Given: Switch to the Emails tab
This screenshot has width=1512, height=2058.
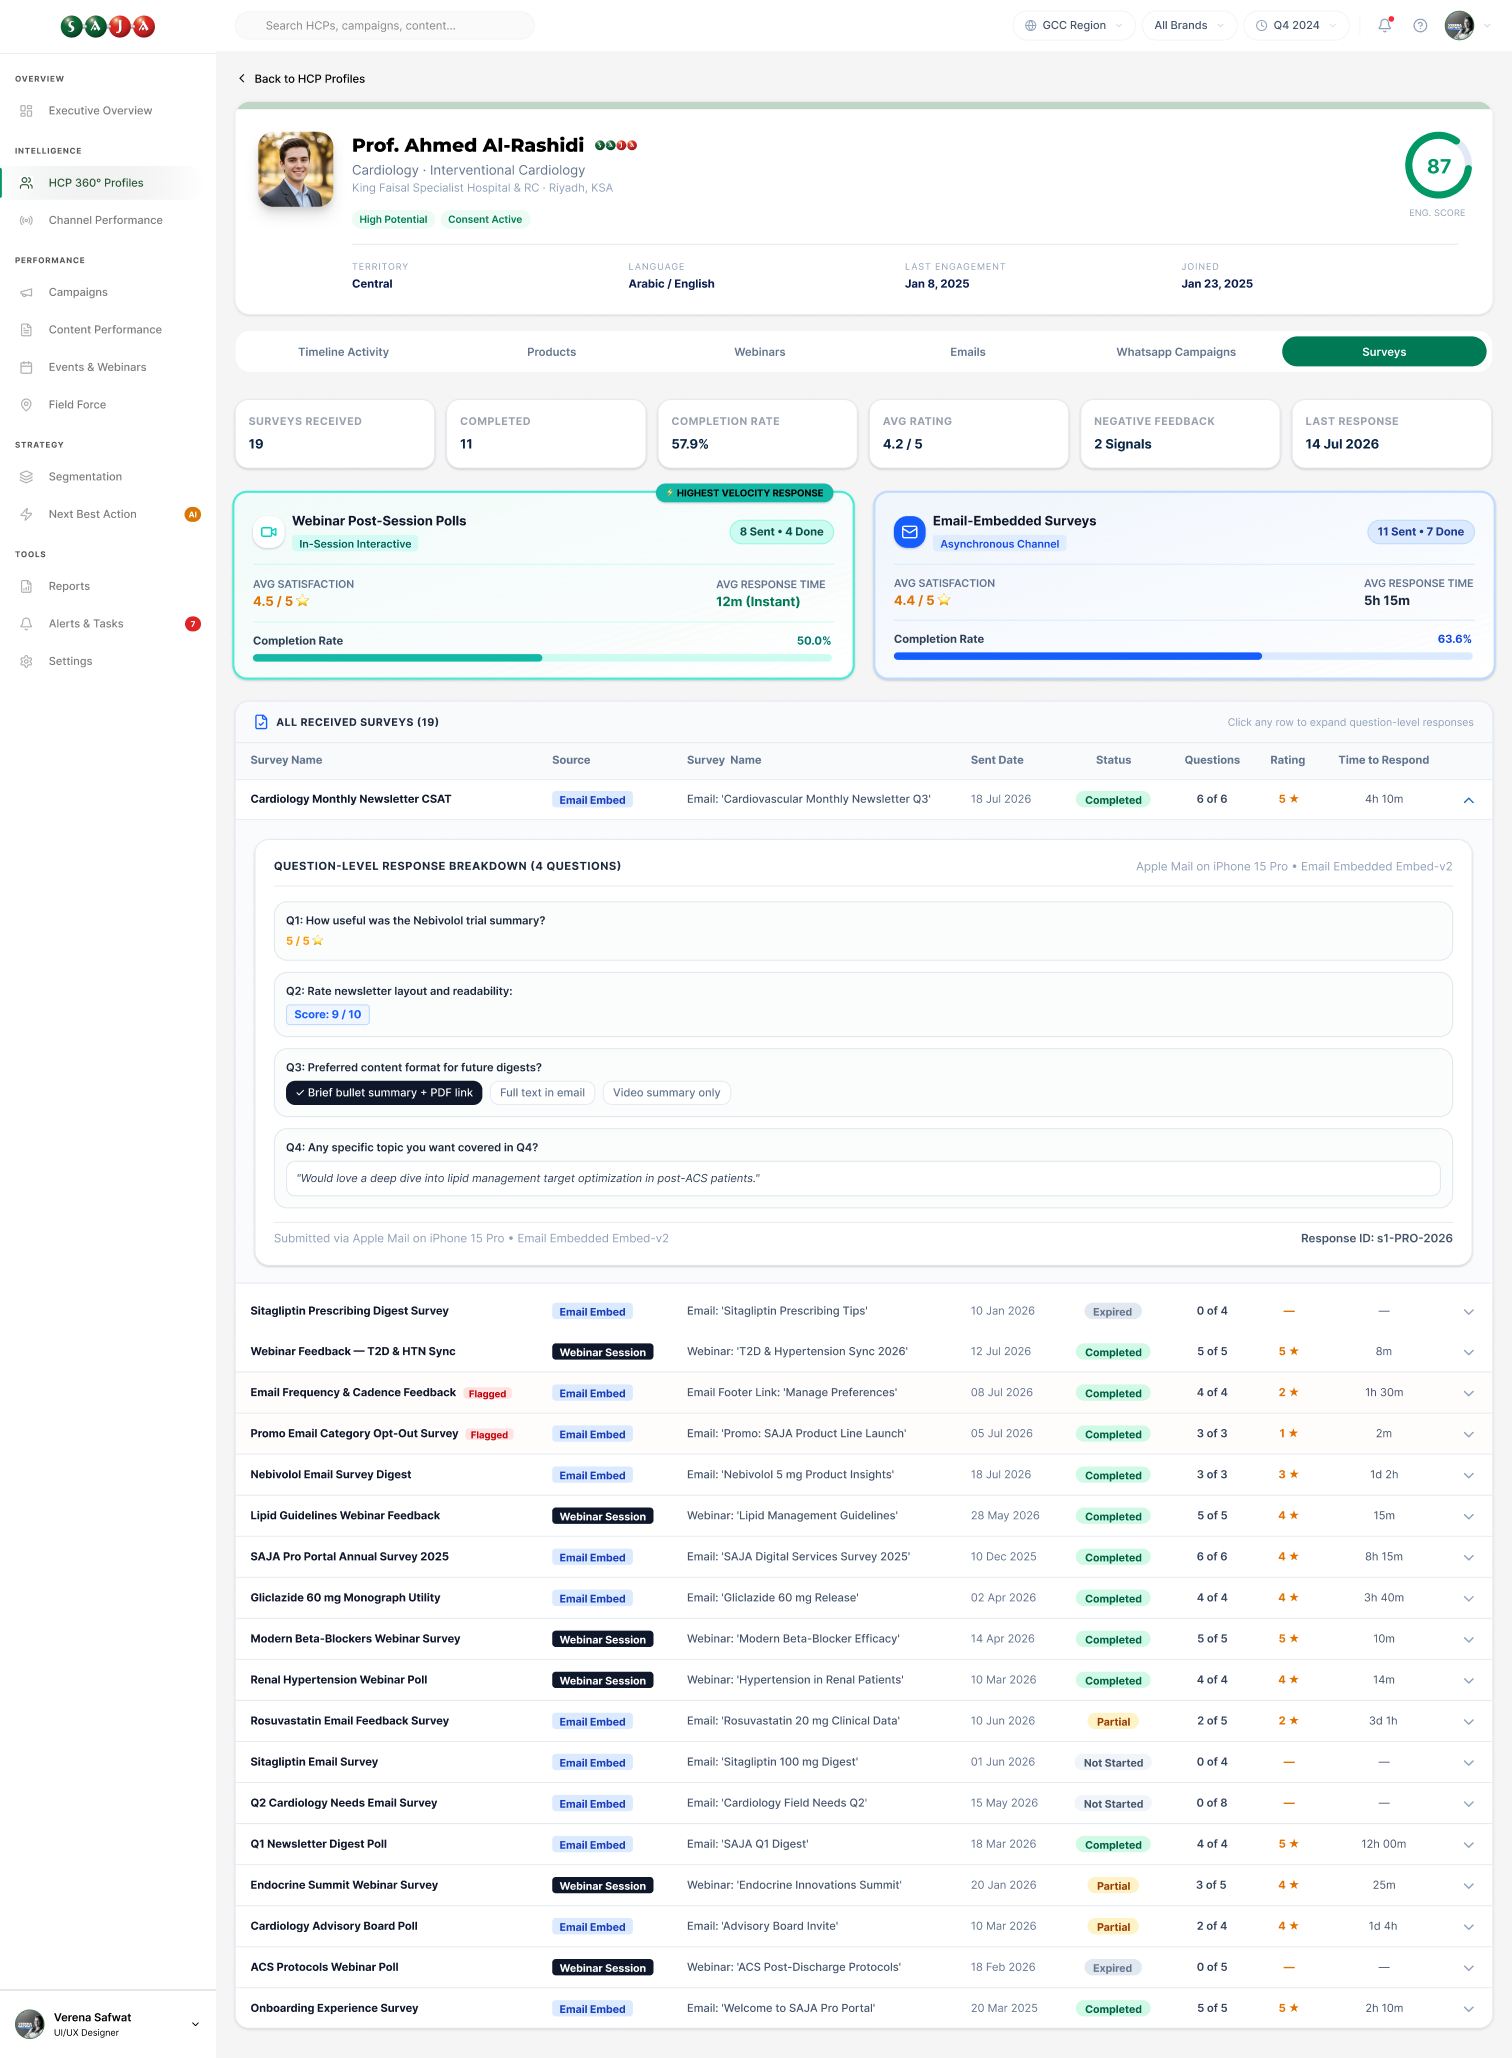Looking at the screenshot, I should click(x=967, y=352).
